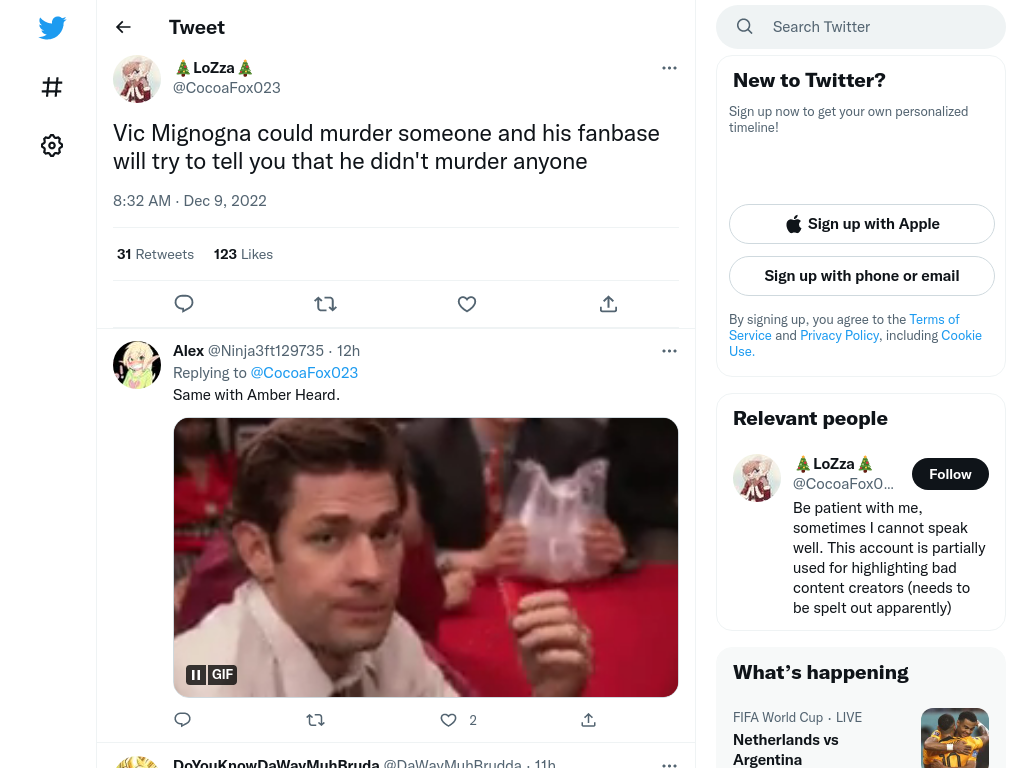Follow LoZza in Relevant people

(x=950, y=474)
